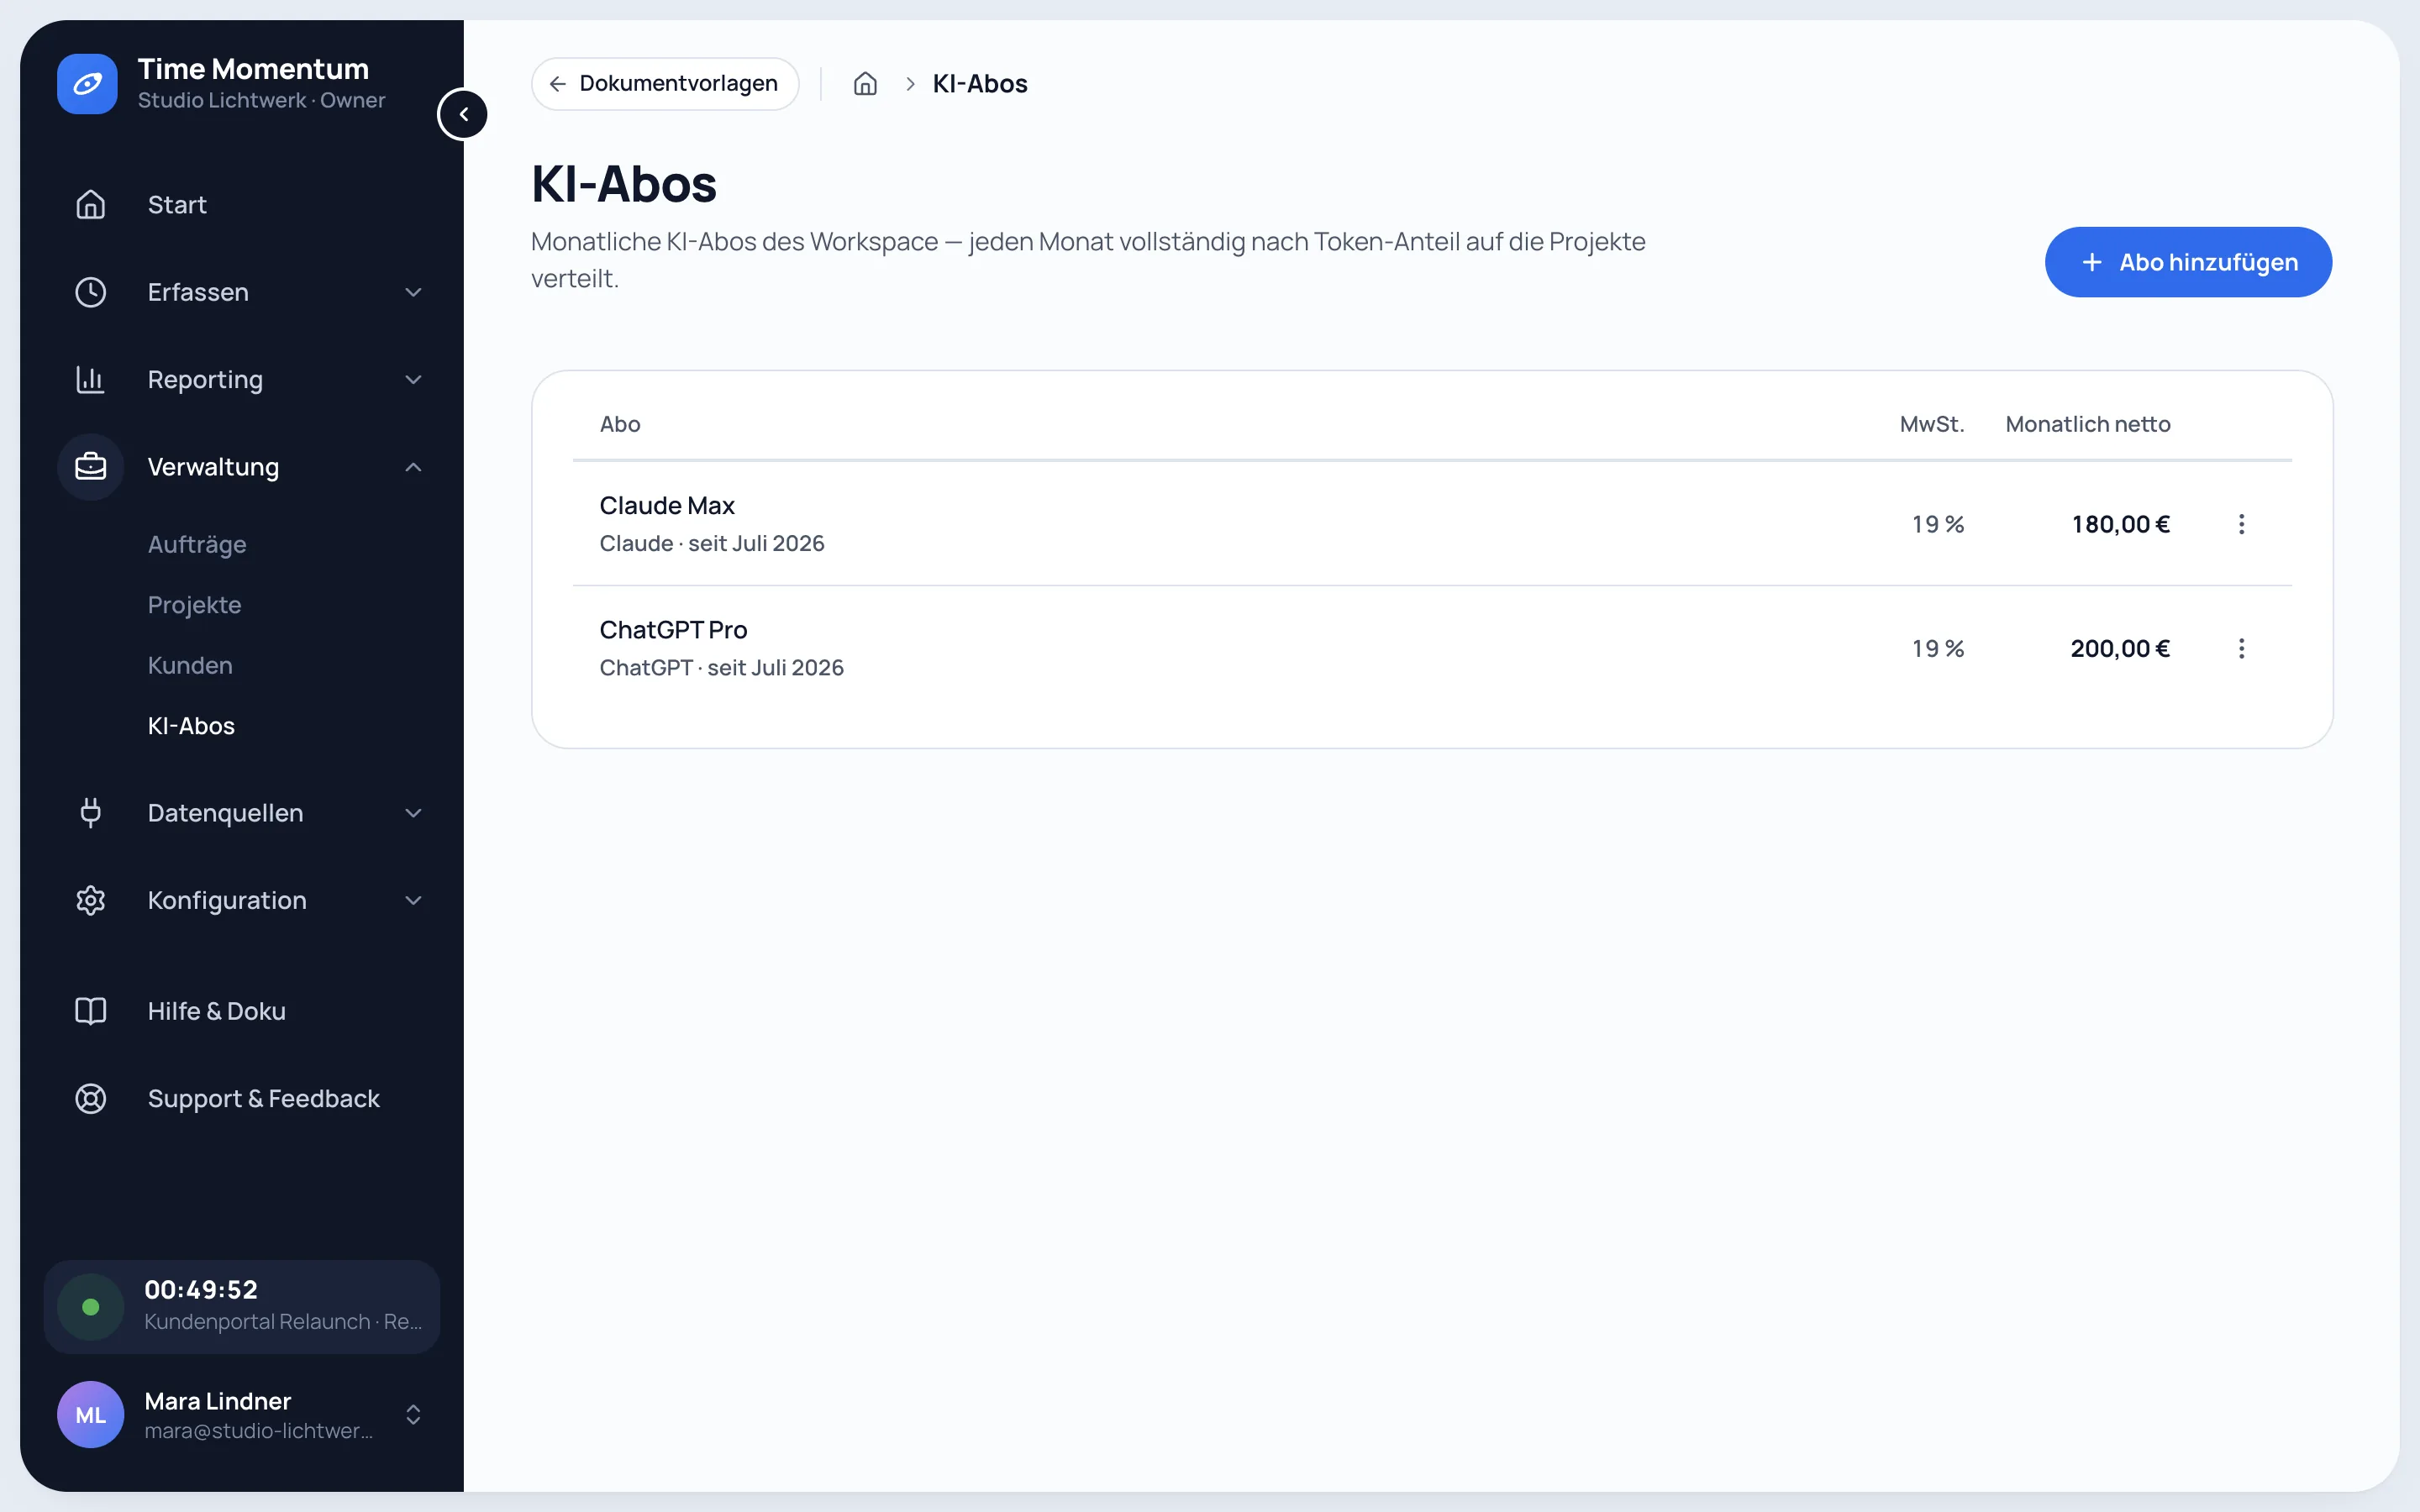Click the Claude Max subscription name
Viewport: 2420px width, 1512px height.
[667, 505]
